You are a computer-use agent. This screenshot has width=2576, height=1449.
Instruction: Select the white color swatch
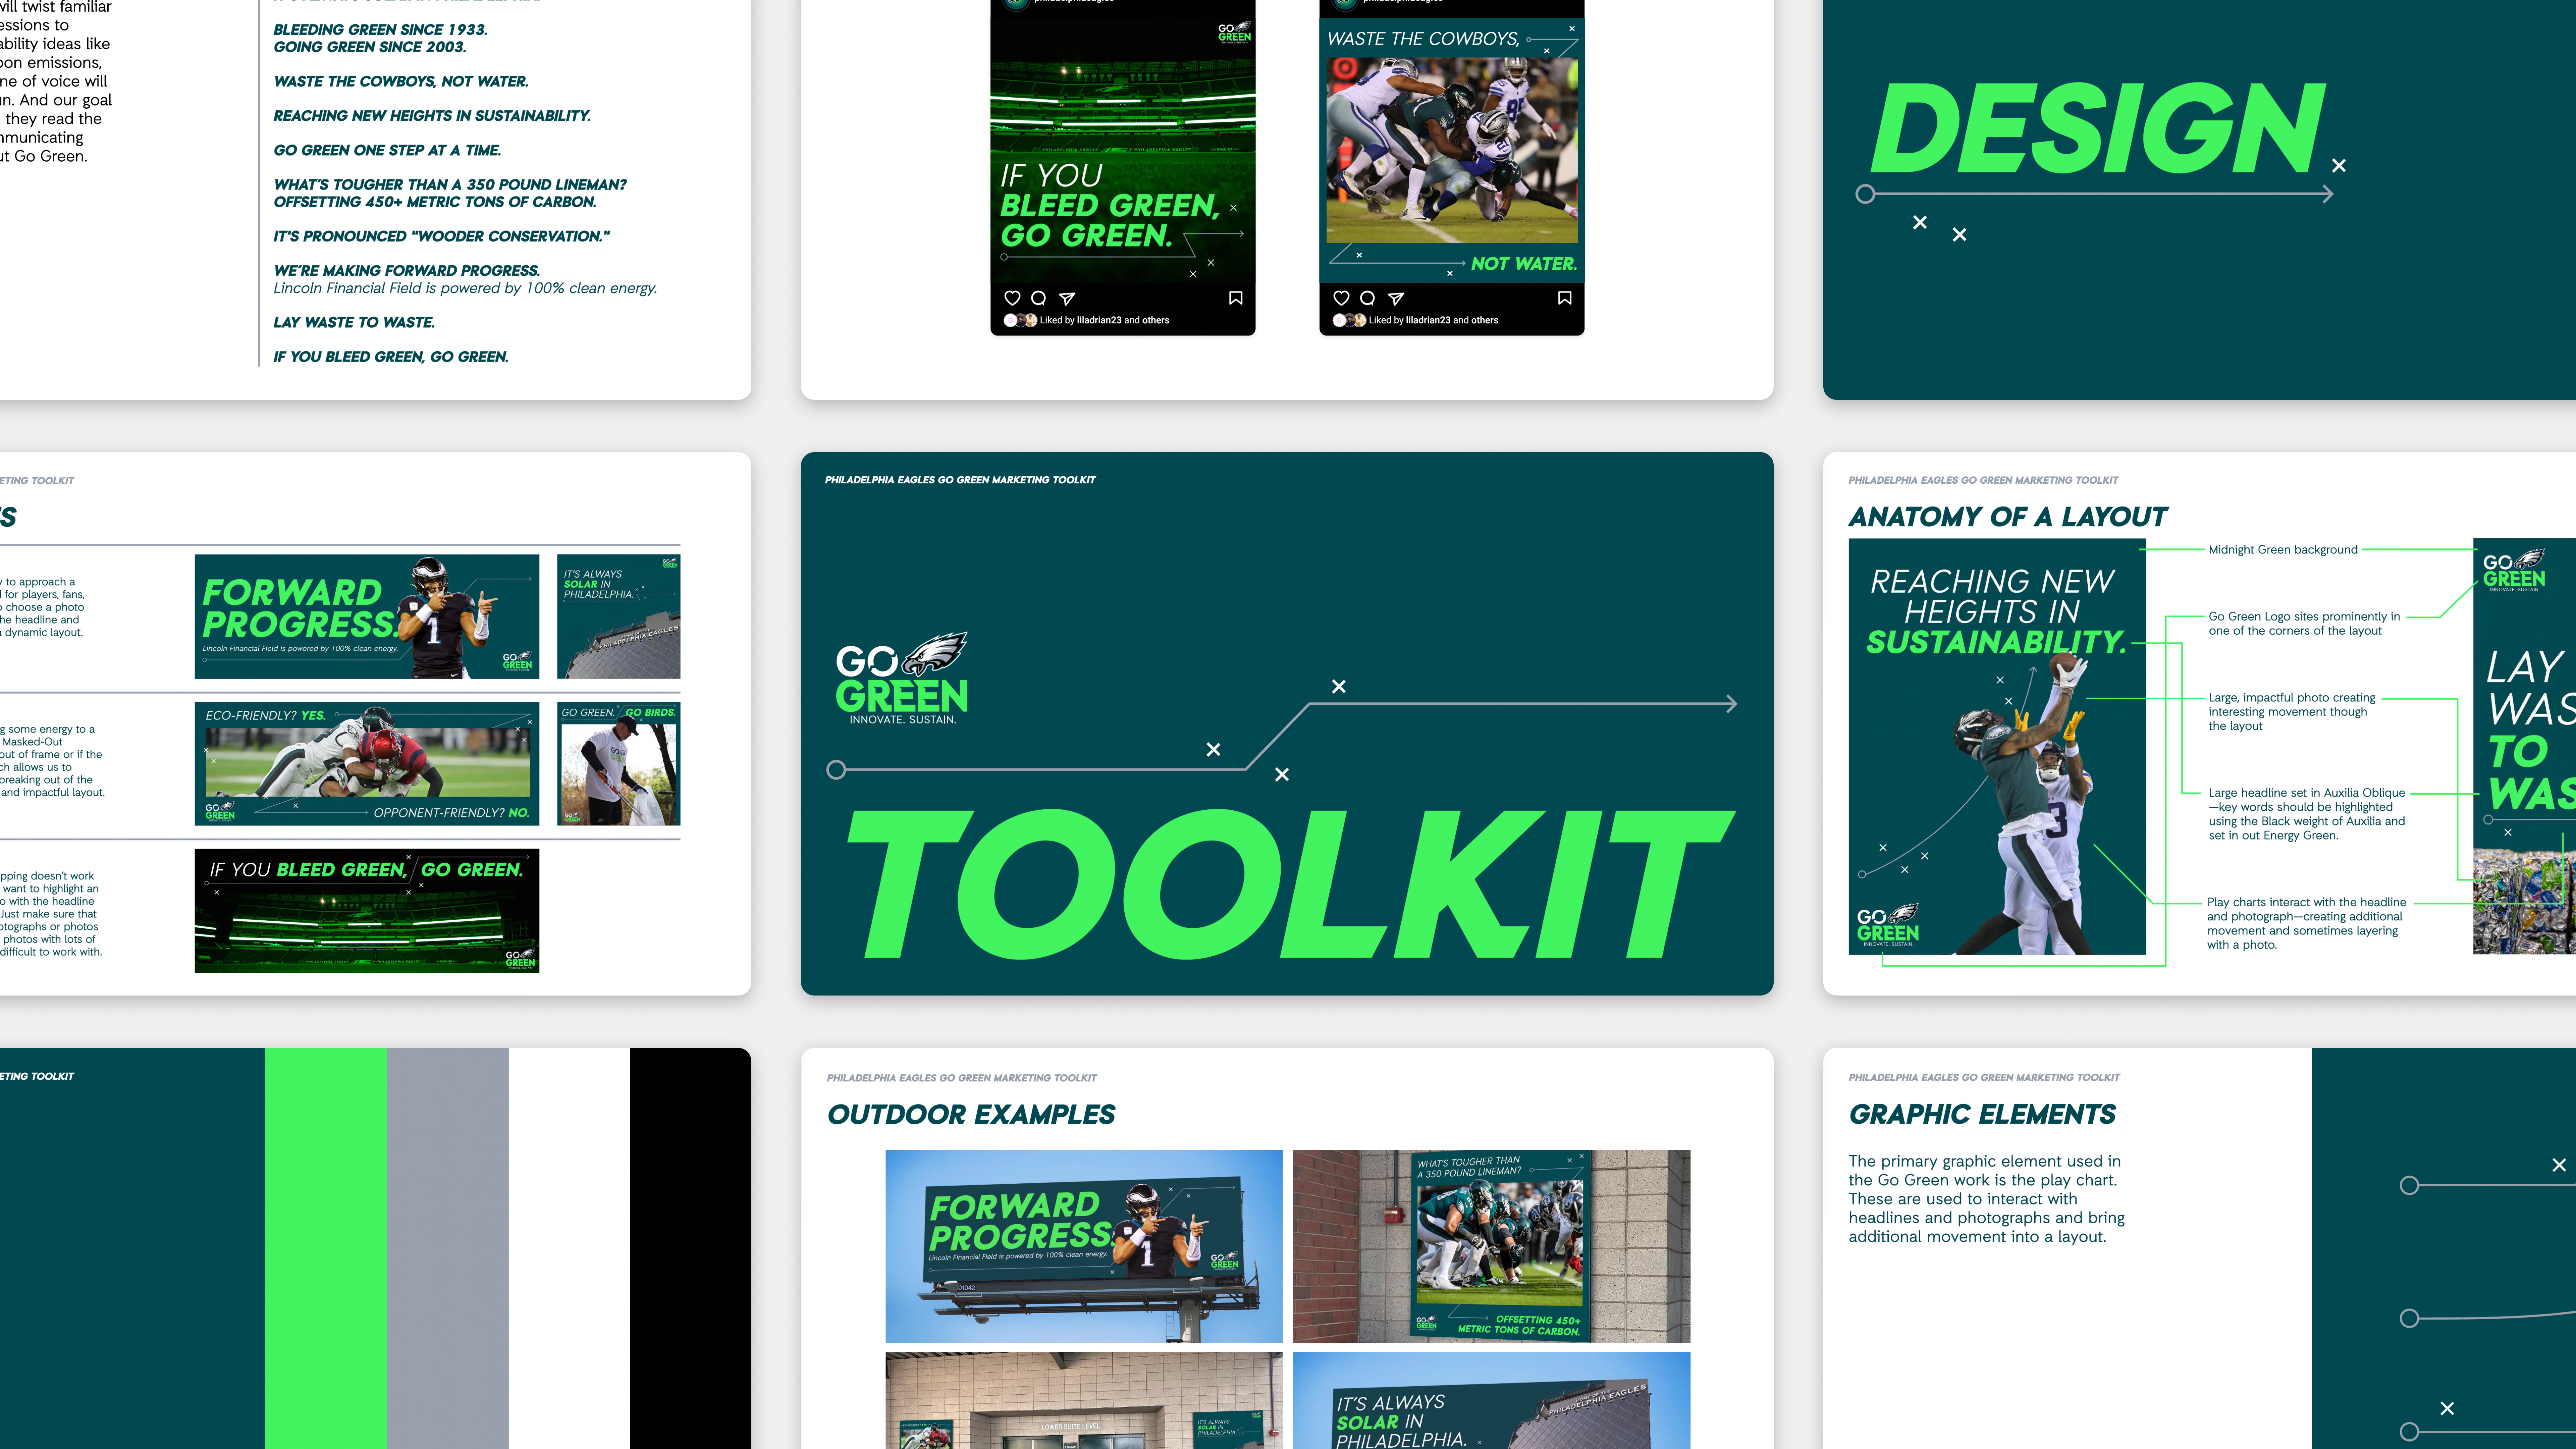[x=569, y=1248]
